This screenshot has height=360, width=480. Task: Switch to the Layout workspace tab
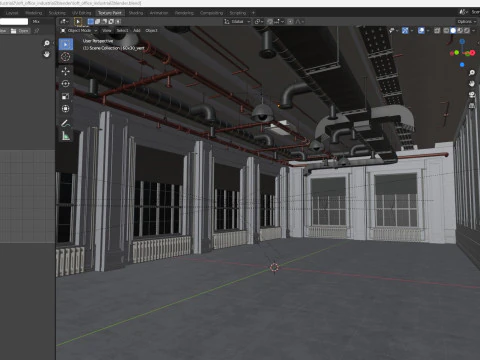(x=12, y=13)
